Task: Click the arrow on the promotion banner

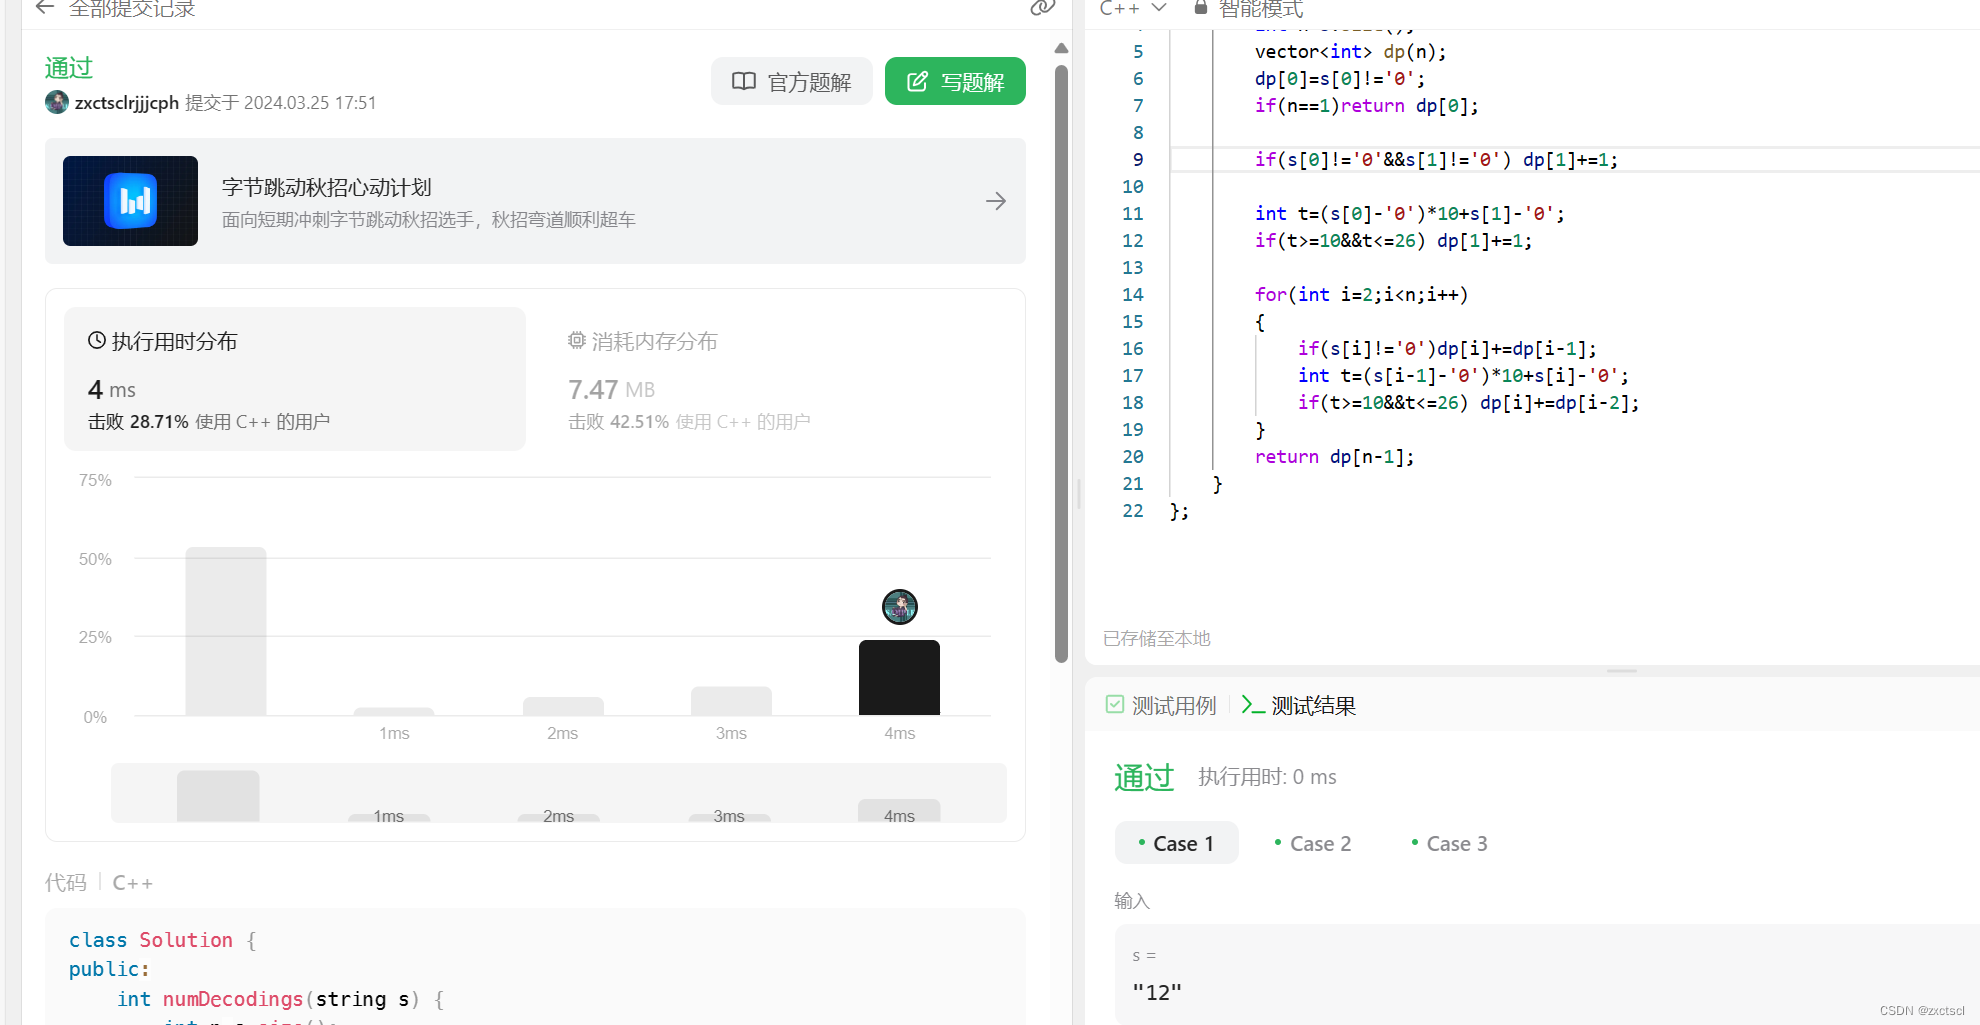Action: pos(996,201)
